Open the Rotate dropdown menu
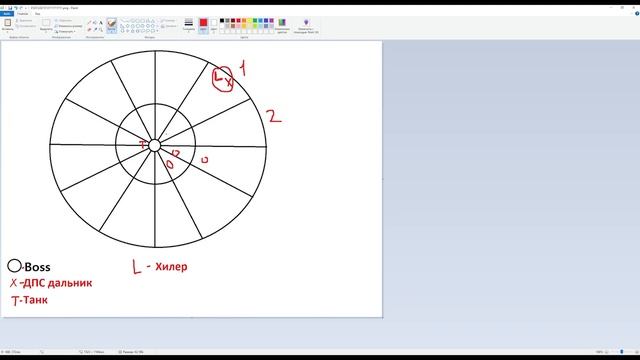Image resolution: width=640 pixels, height=360 pixels. [65, 31]
